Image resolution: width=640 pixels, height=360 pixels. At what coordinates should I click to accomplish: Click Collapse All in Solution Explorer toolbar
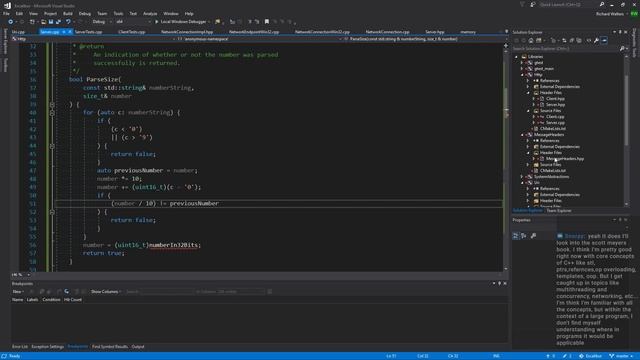572,40
